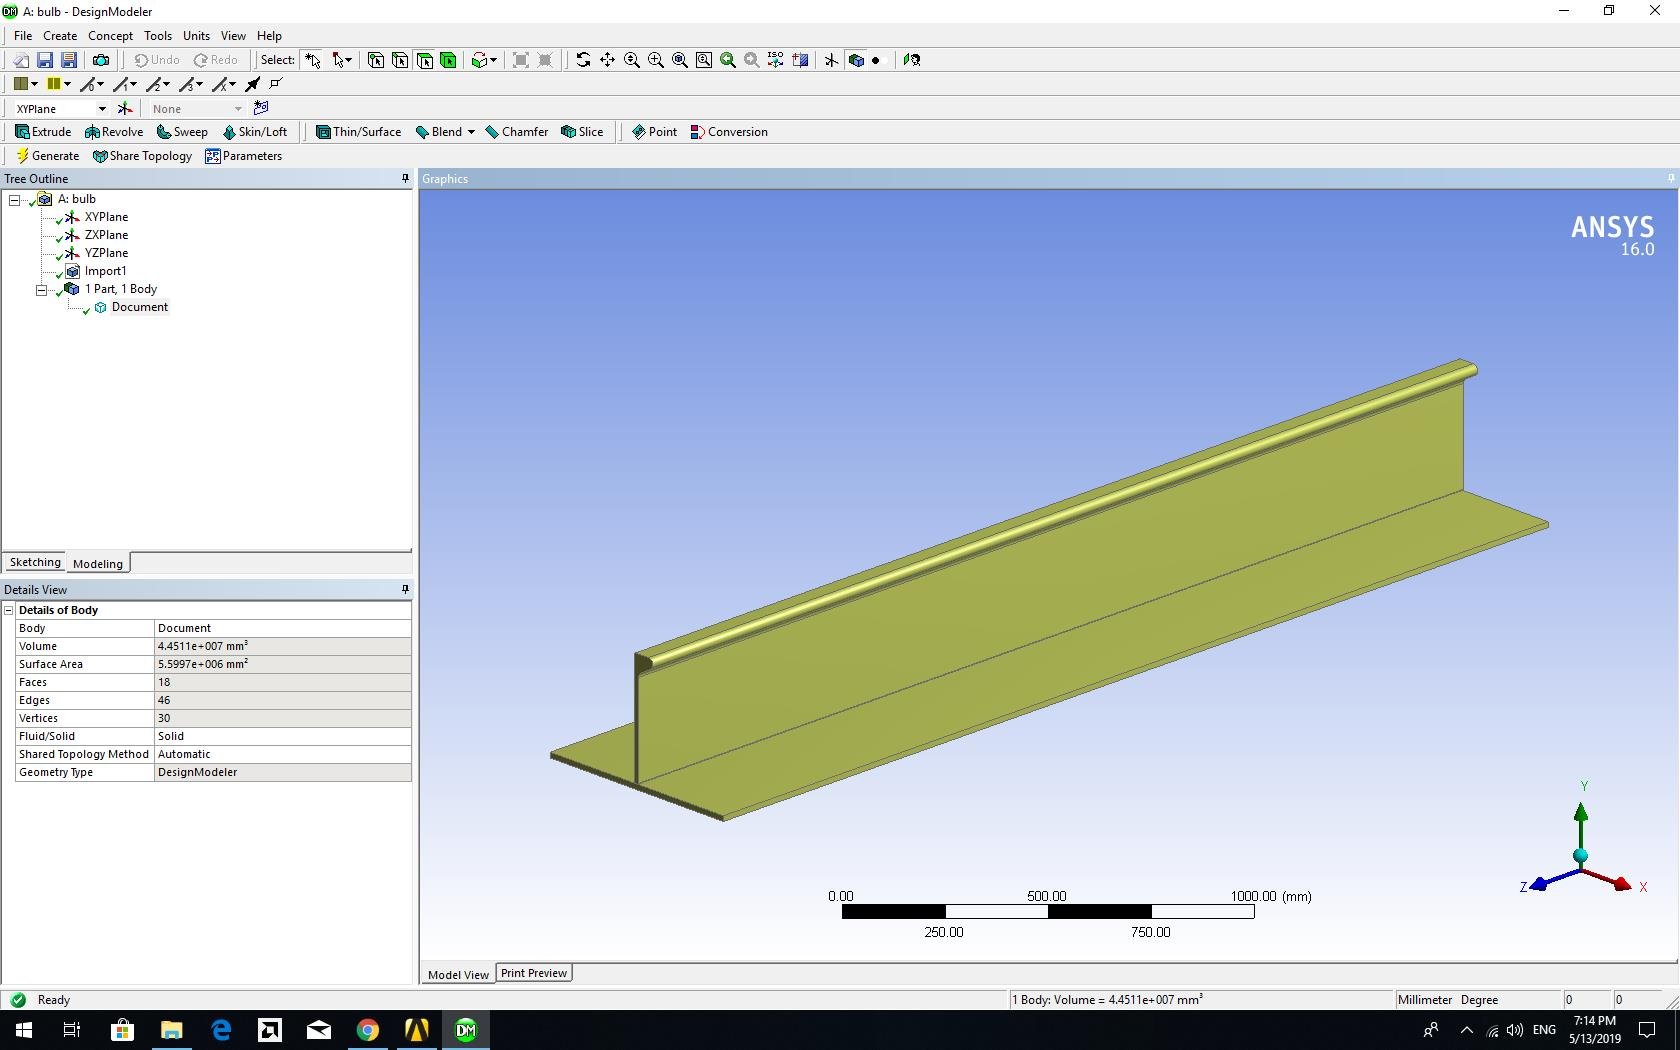
Task: Open the Create menu
Action: (60, 36)
